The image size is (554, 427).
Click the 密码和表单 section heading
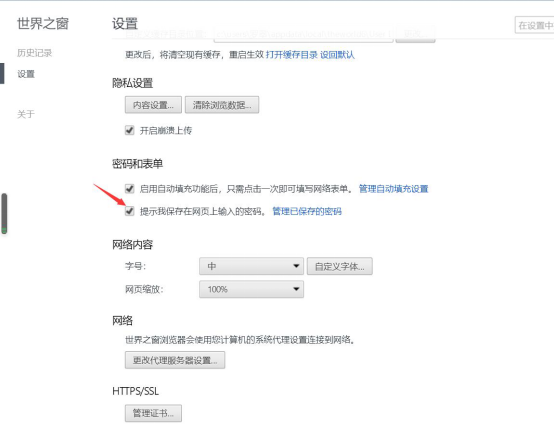pos(137,164)
